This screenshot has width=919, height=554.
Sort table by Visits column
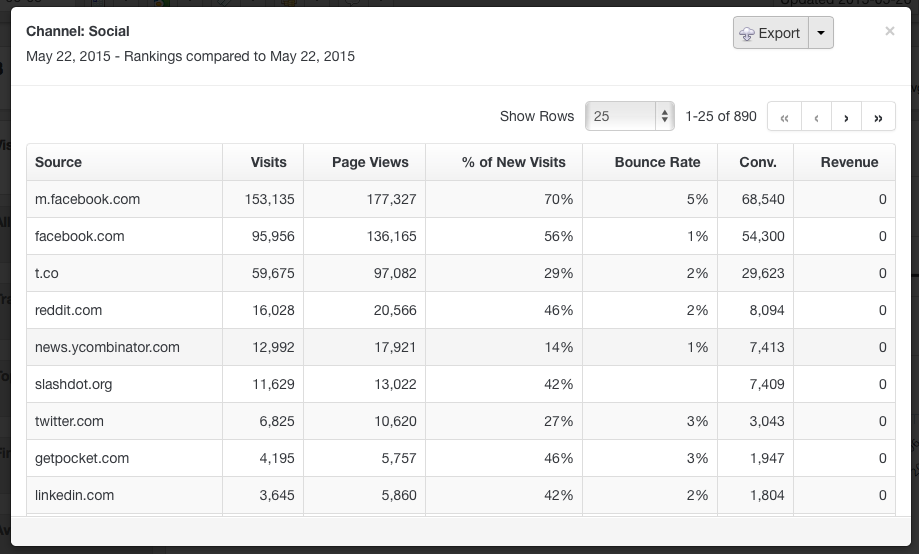pyautogui.click(x=268, y=162)
